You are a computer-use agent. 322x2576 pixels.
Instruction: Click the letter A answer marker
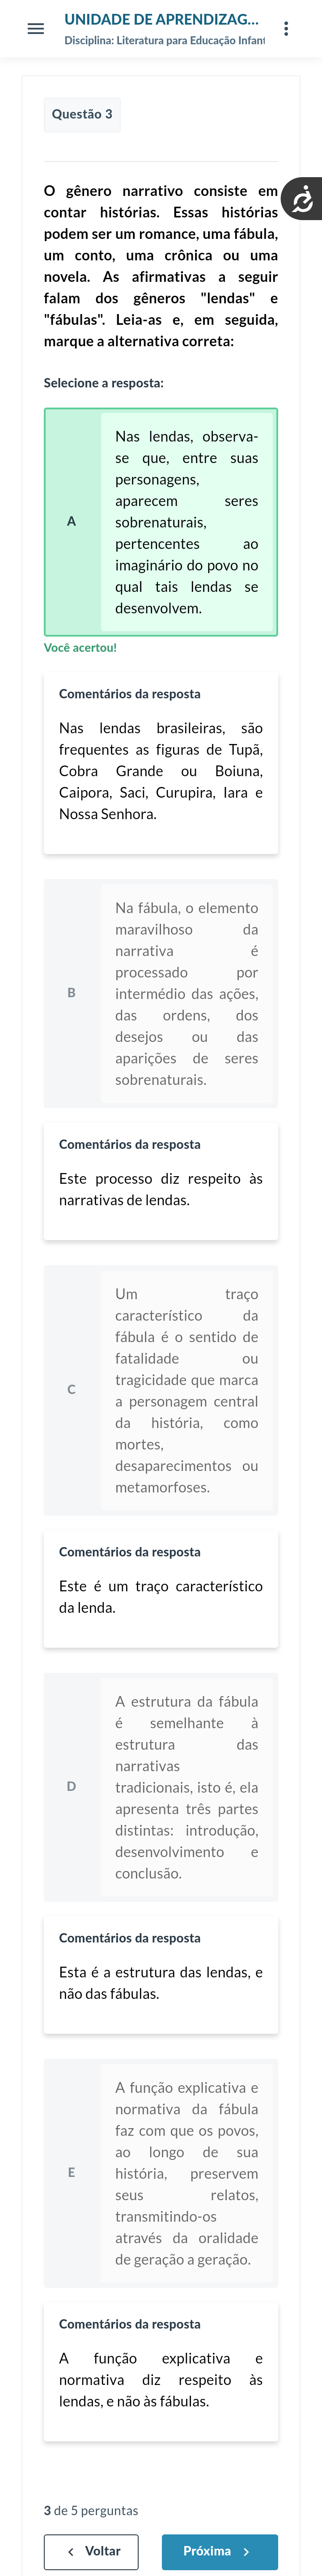coord(71,521)
